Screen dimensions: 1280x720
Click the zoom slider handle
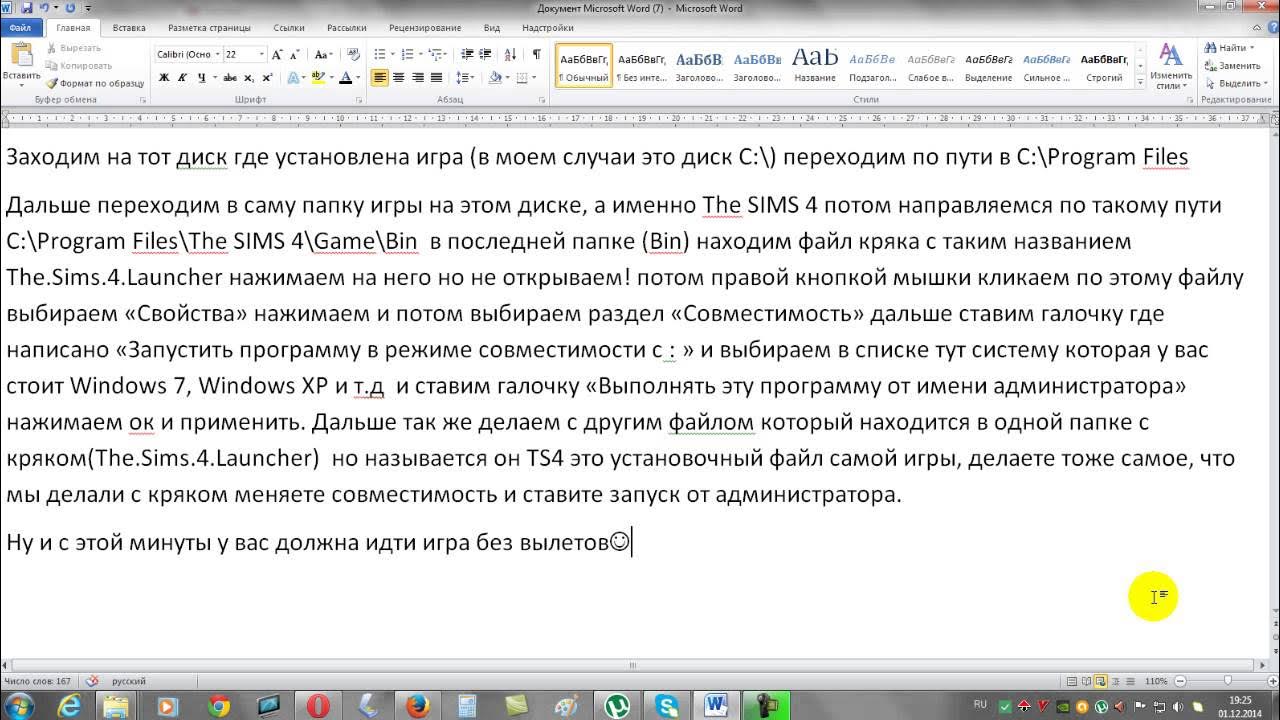pos(1229,681)
